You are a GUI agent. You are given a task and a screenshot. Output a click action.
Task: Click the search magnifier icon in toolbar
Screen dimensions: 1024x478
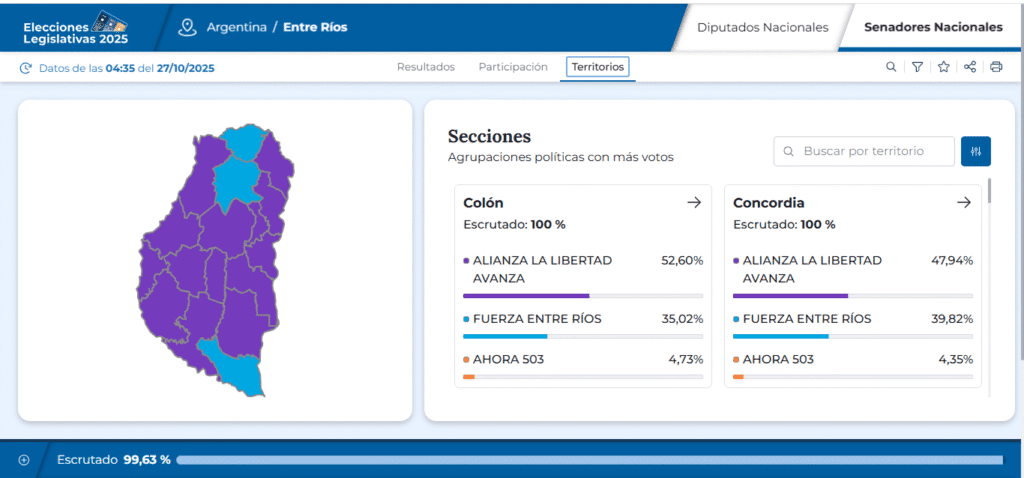(x=891, y=67)
